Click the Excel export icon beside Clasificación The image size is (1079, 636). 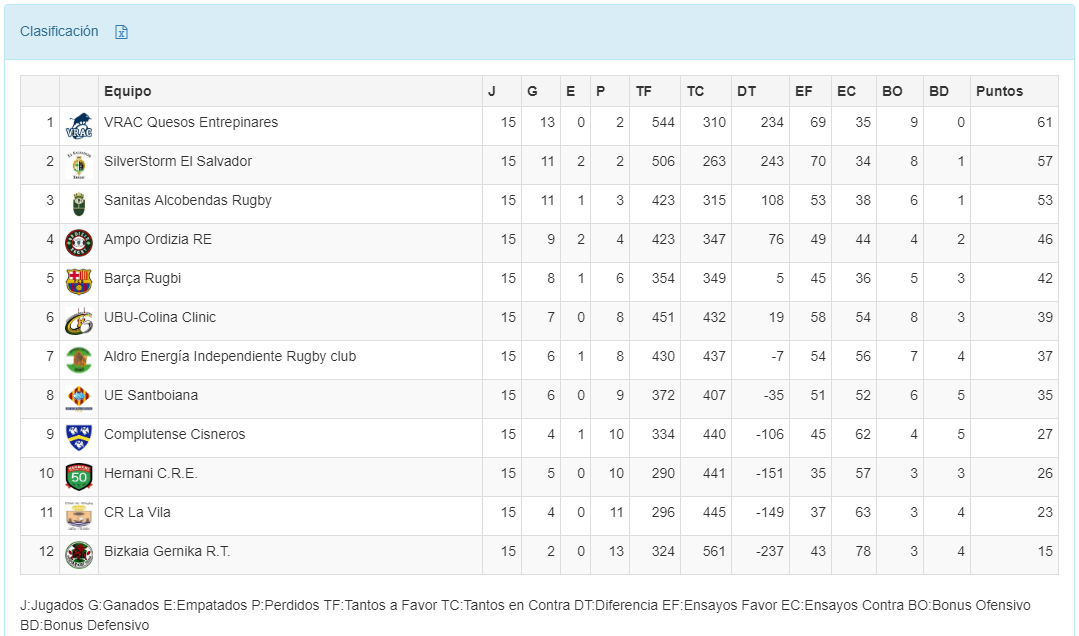coord(121,32)
